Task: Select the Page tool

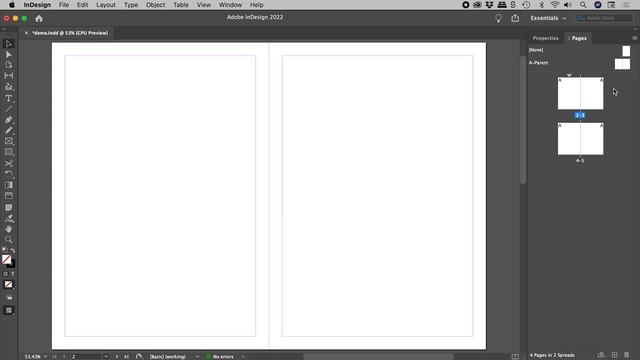Action: click(x=9, y=65)
